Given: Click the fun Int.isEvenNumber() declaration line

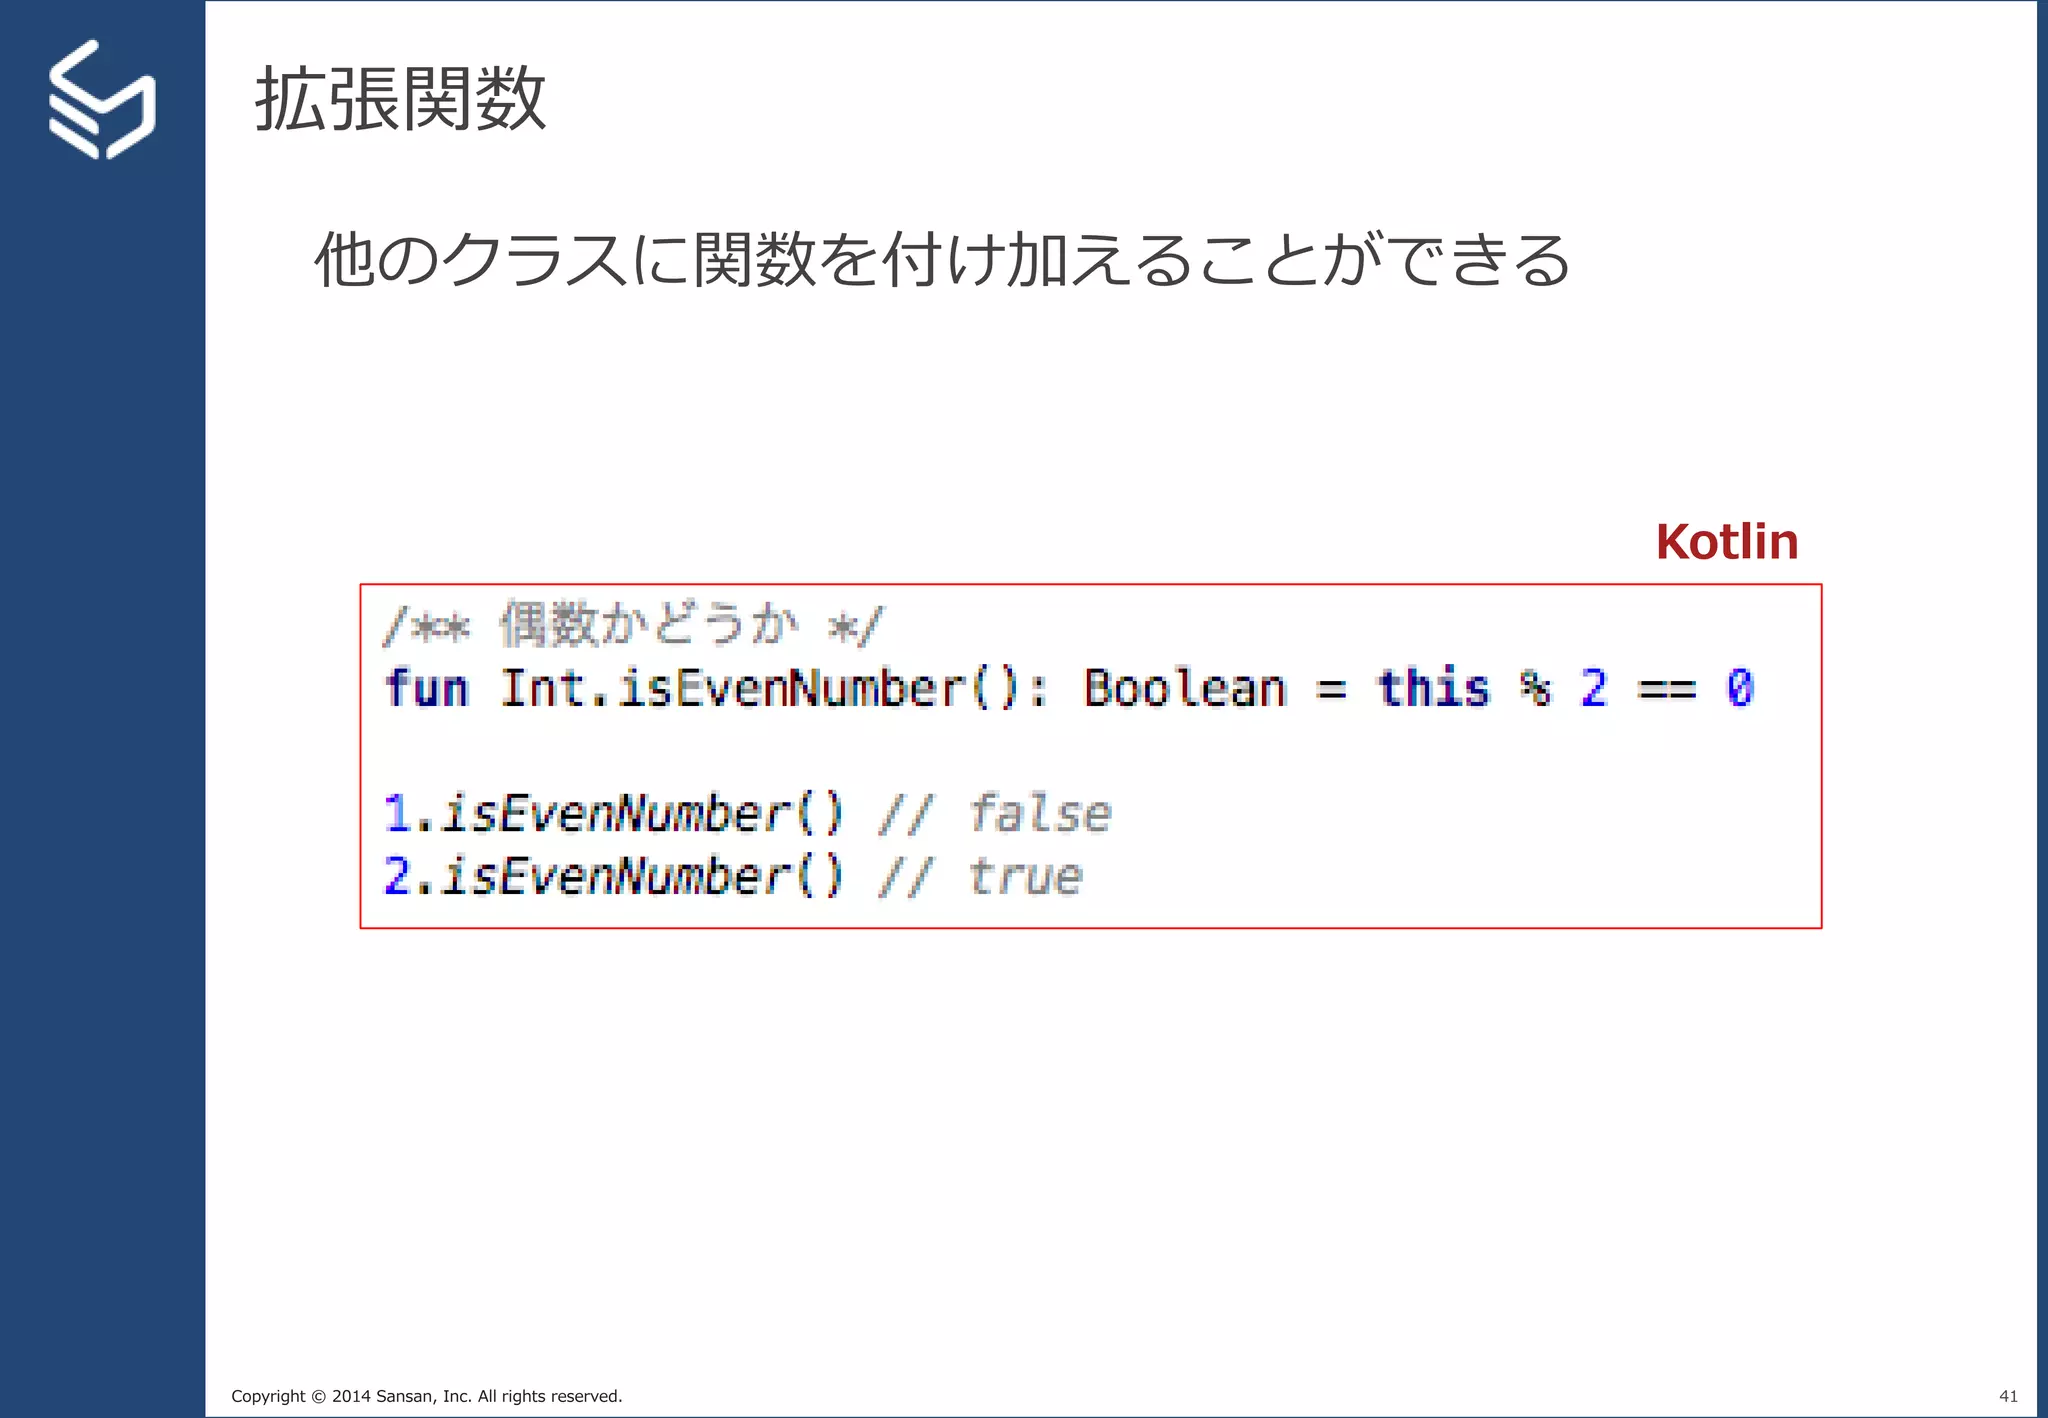Looking at the screenshot, I should click(x=1069, y=688).
